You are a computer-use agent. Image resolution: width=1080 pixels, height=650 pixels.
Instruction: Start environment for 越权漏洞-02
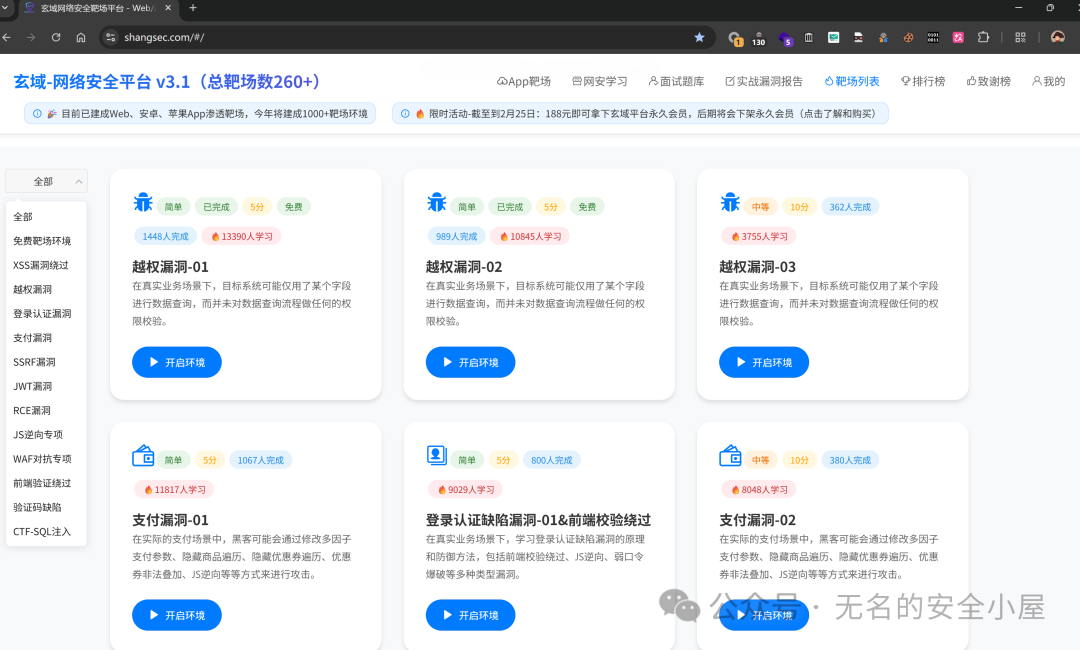470,362
